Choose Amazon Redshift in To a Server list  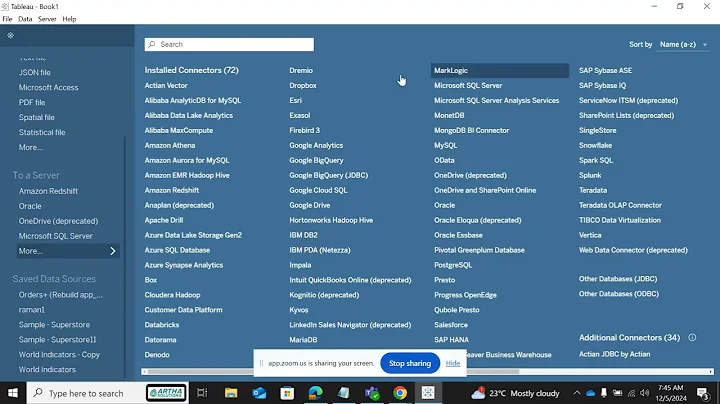coord(48,191)
